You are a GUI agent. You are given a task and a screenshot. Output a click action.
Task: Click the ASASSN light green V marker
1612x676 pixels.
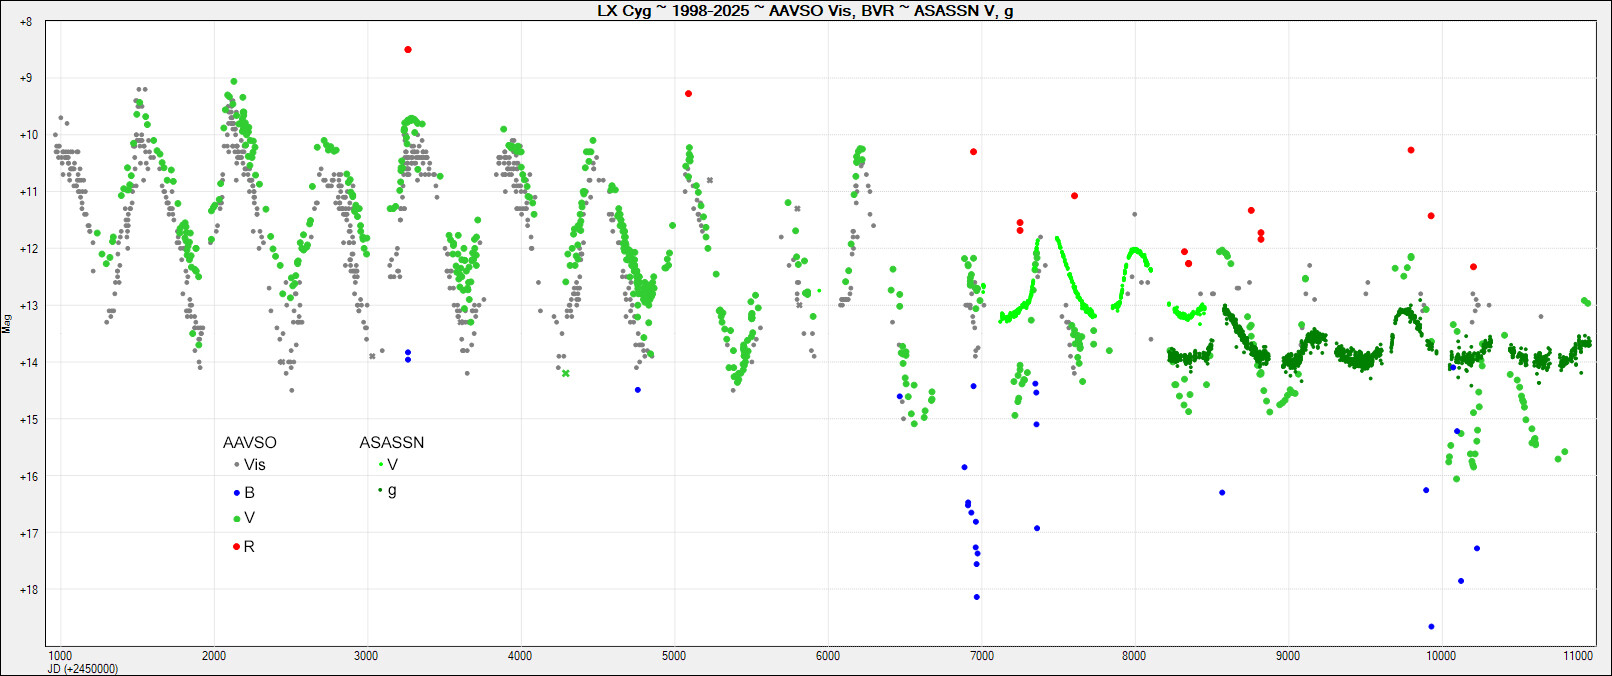(x=380, y=465)
